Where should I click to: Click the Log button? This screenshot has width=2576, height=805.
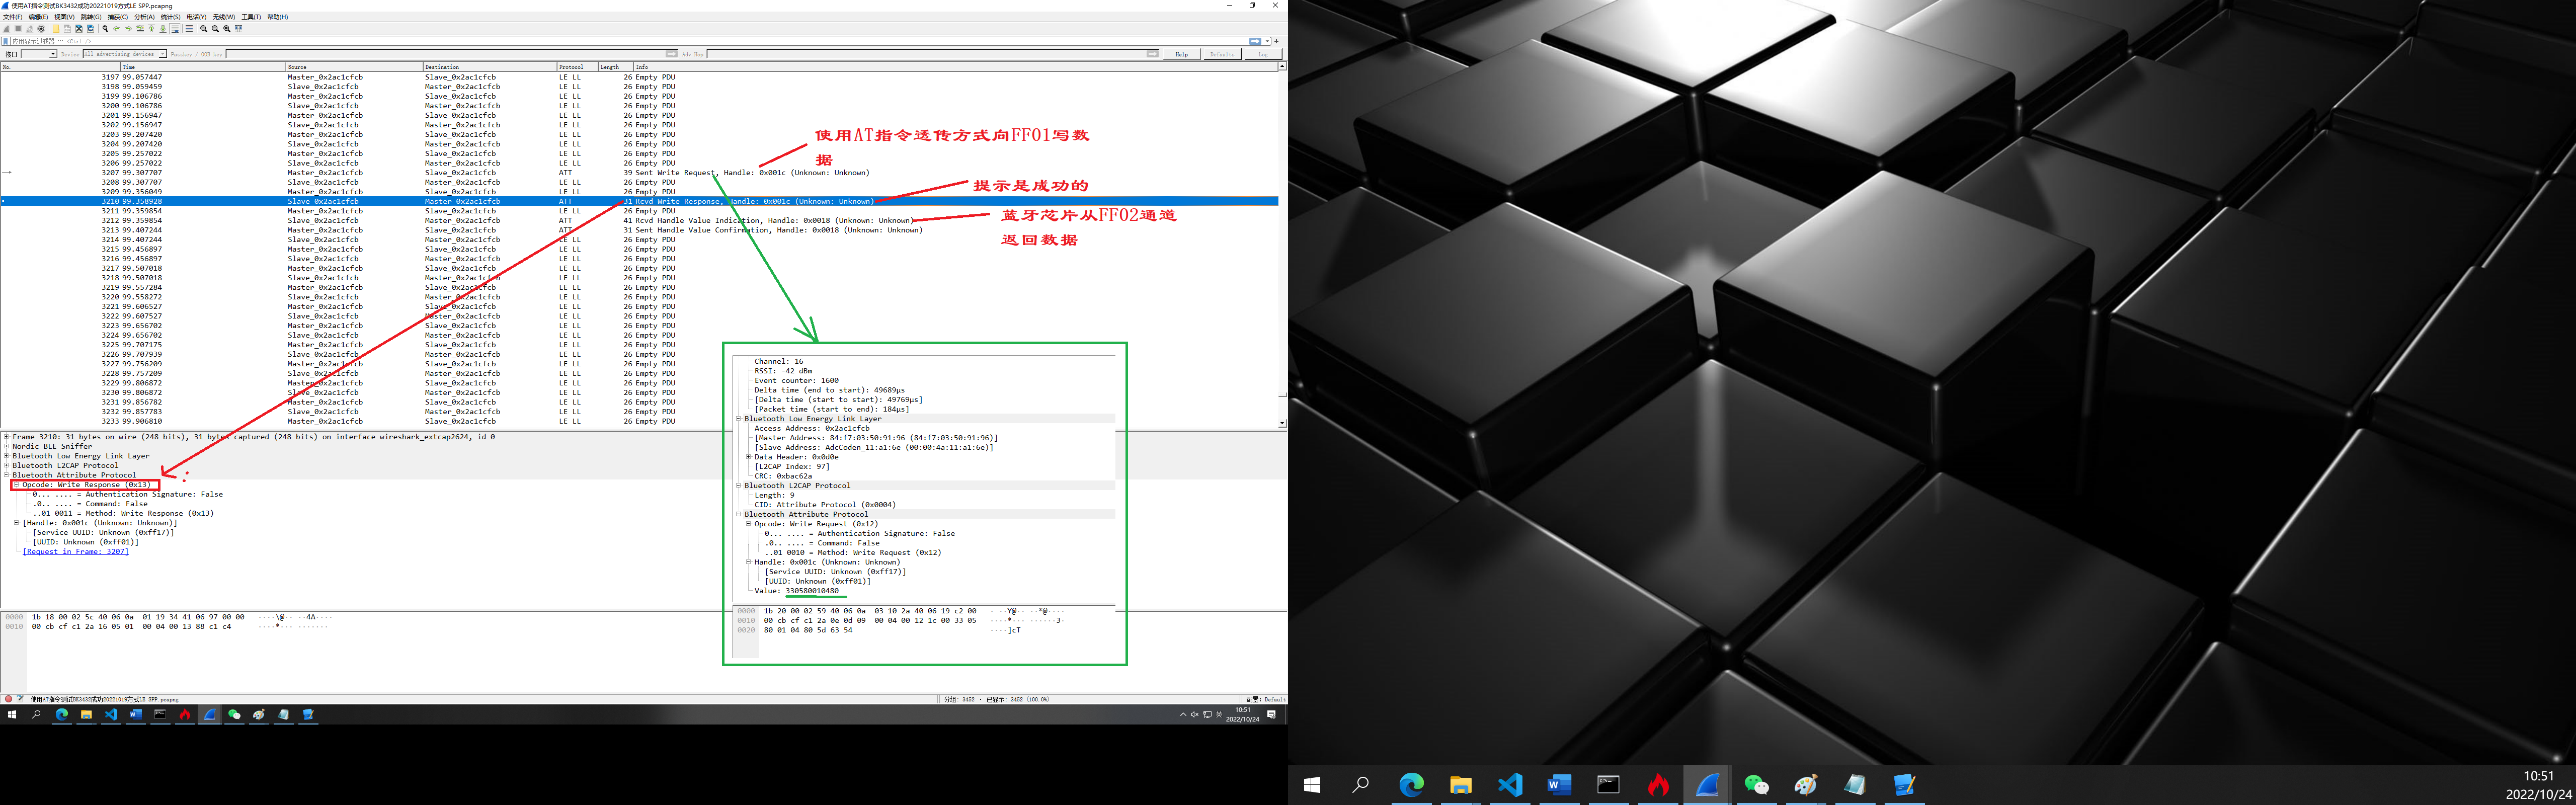click(x=1263, y=54)
